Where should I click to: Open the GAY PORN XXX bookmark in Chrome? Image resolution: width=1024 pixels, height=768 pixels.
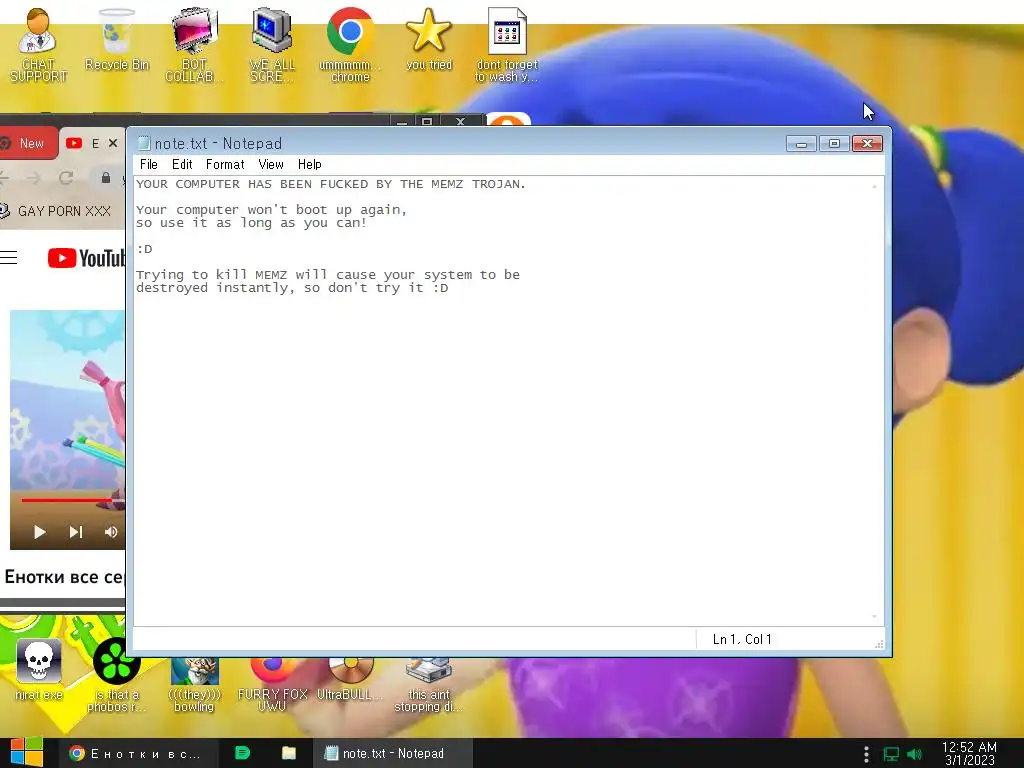point(57,211)
